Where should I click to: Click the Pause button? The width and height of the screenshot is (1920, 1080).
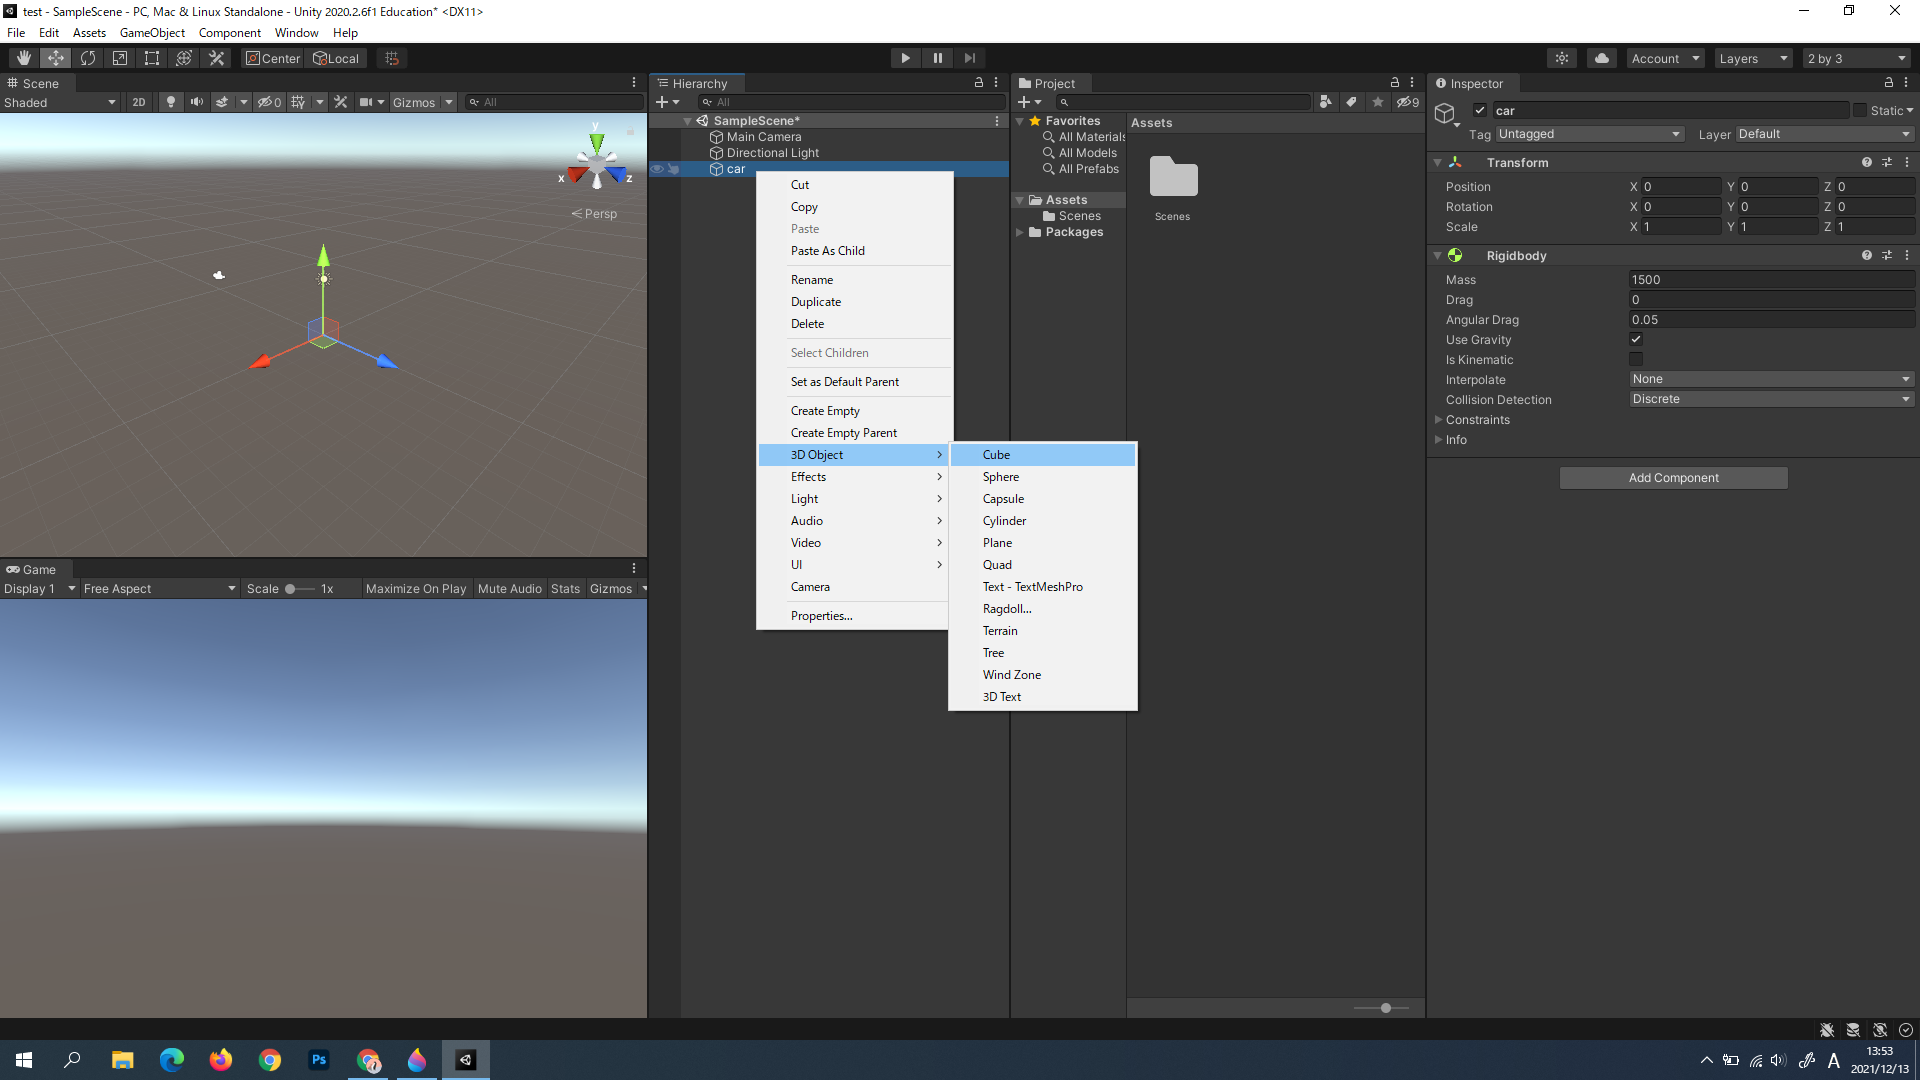point(937,58)
